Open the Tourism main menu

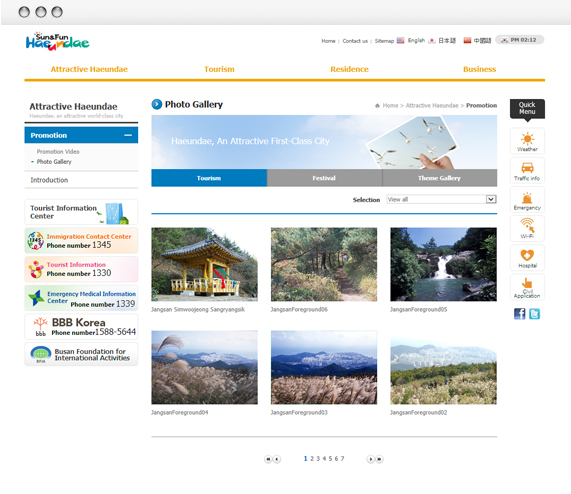click(219, 69)
